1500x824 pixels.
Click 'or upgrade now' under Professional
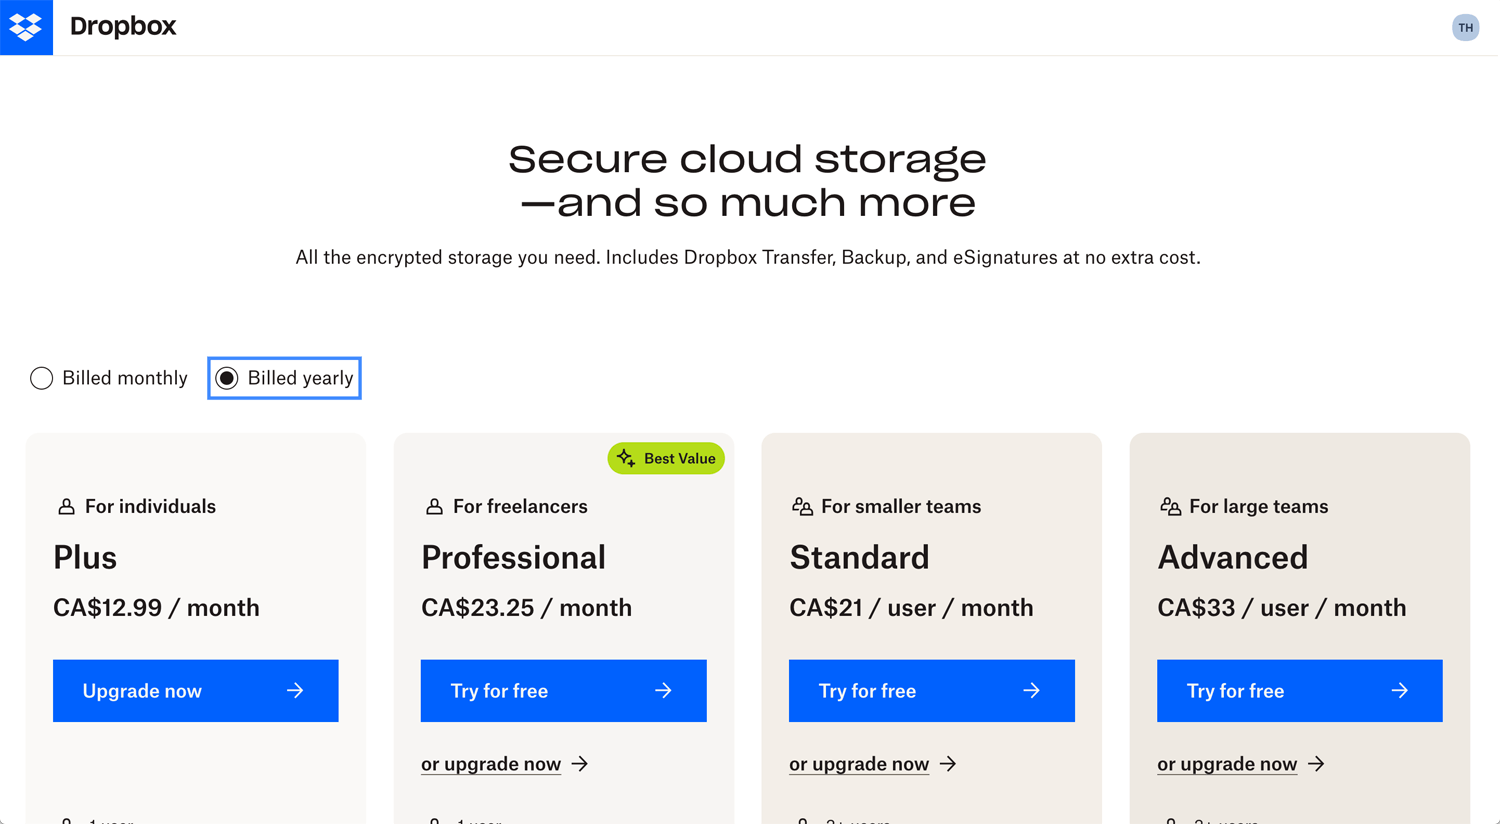pyautogui.click(x=504, y=764)
